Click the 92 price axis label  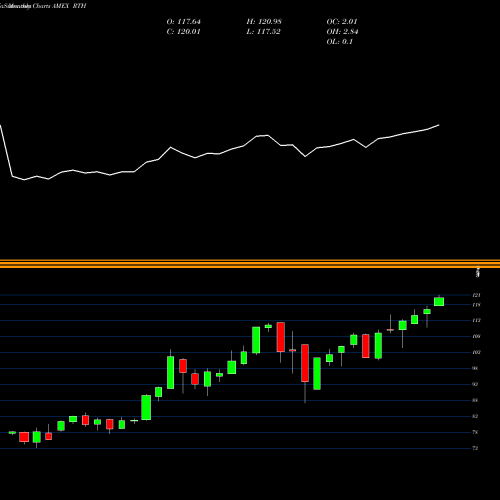[476, 384]
